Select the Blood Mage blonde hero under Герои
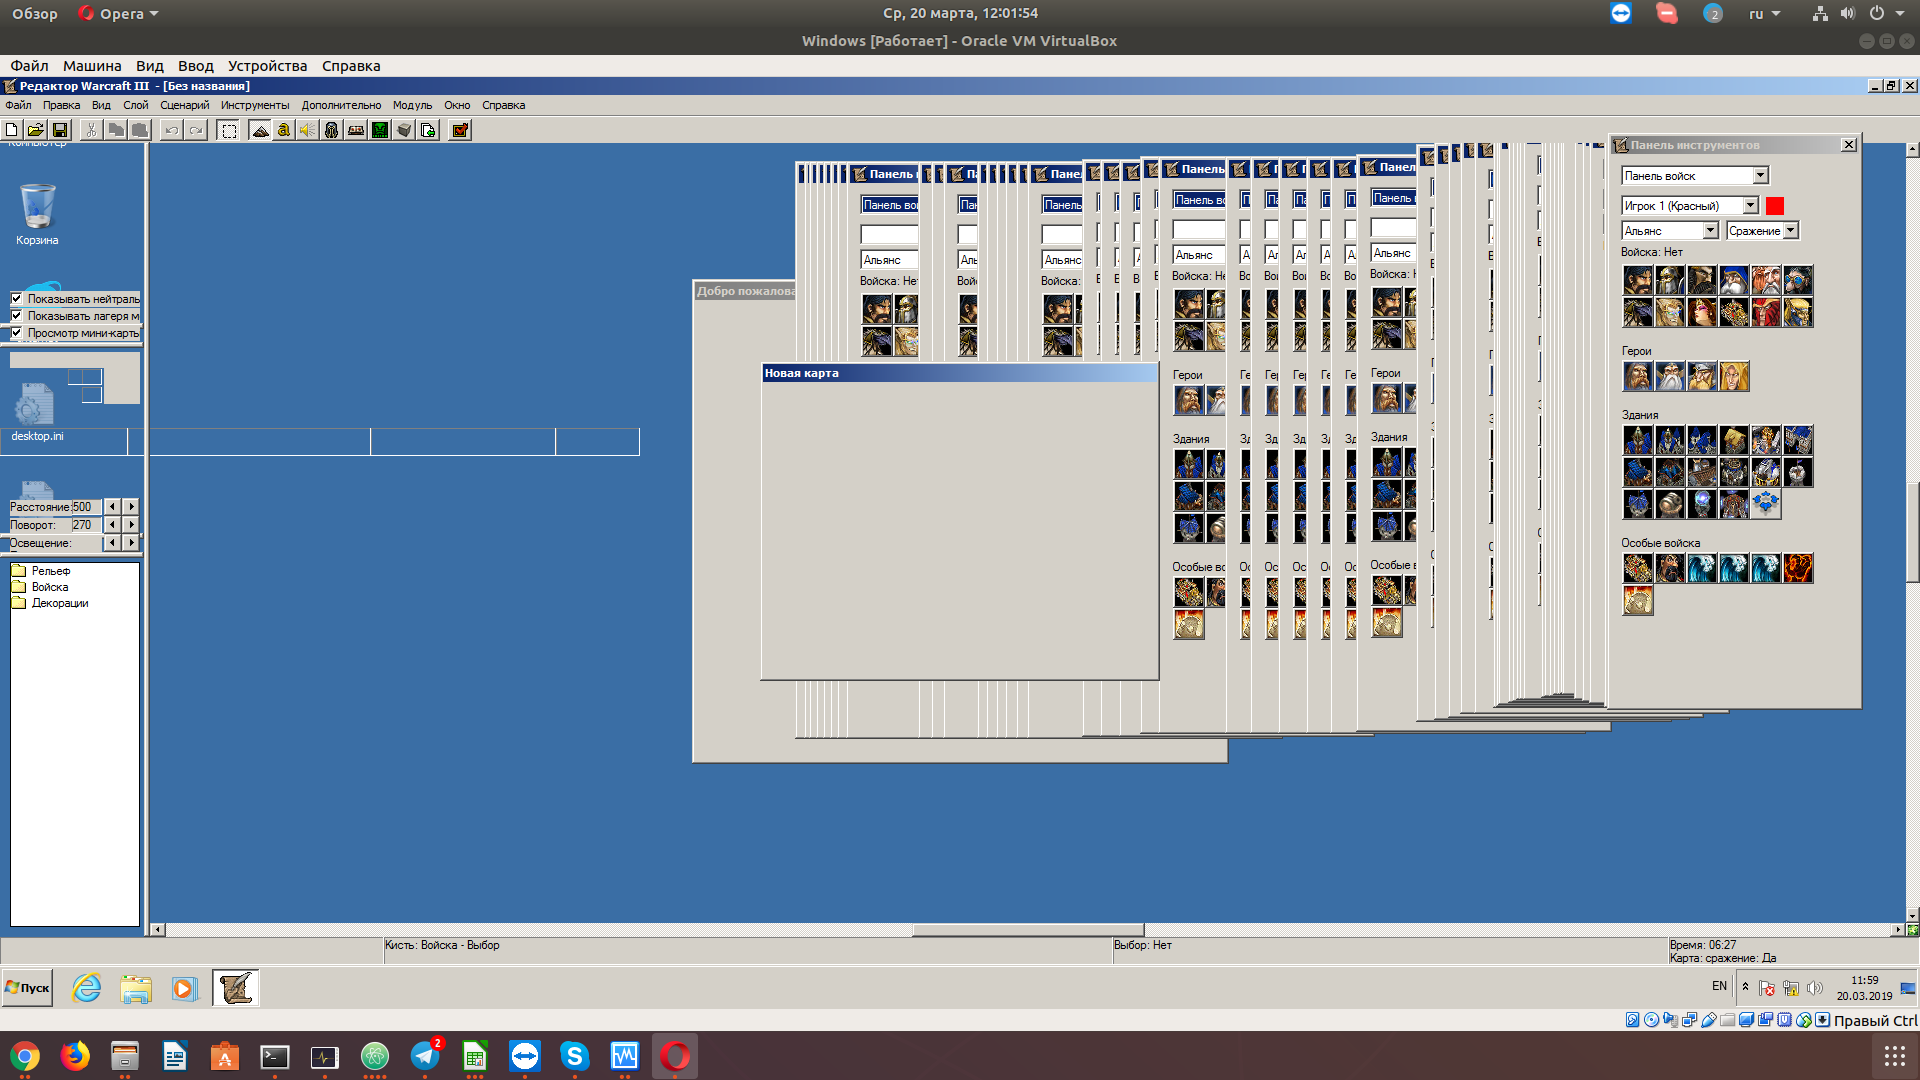The height and width of the screenshot is (1080, 1920). pyautogui.click(x=1734, y=376)
